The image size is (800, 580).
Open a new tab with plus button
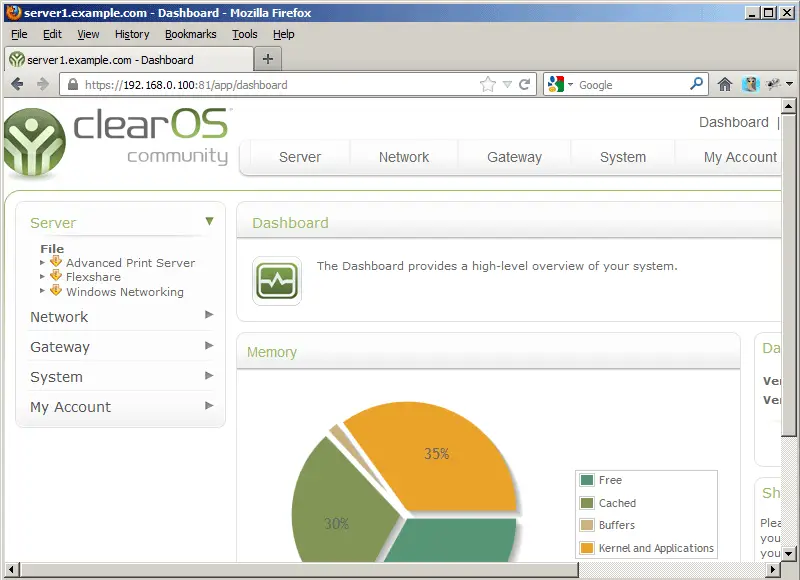pyautogui.click(x=267, y=59)
